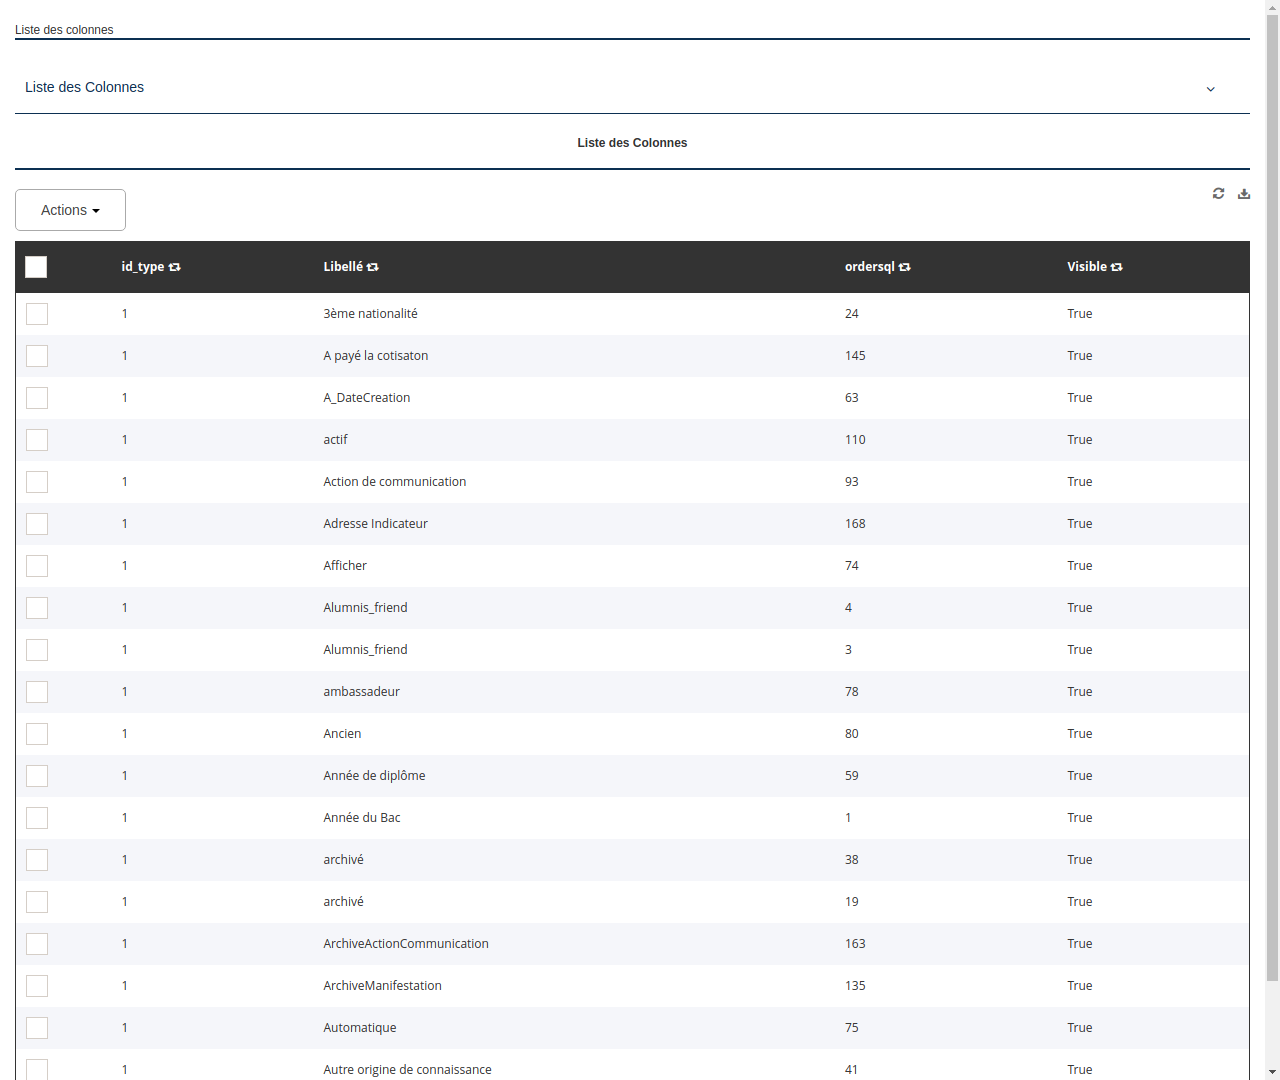Refresh the columns table
This screenshot has height=1080, width=1280.
(x=1218, y=193)
